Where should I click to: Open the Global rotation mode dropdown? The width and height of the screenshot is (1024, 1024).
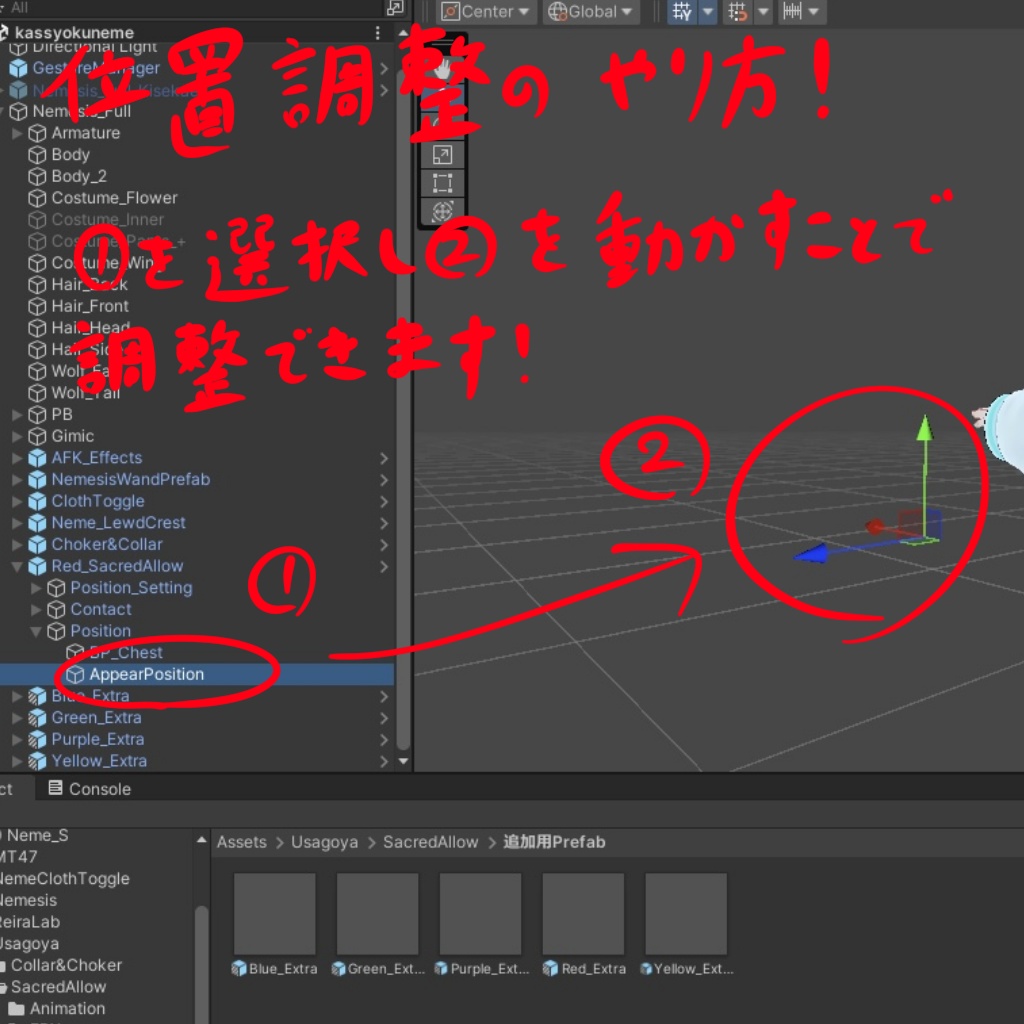(591, 11)
